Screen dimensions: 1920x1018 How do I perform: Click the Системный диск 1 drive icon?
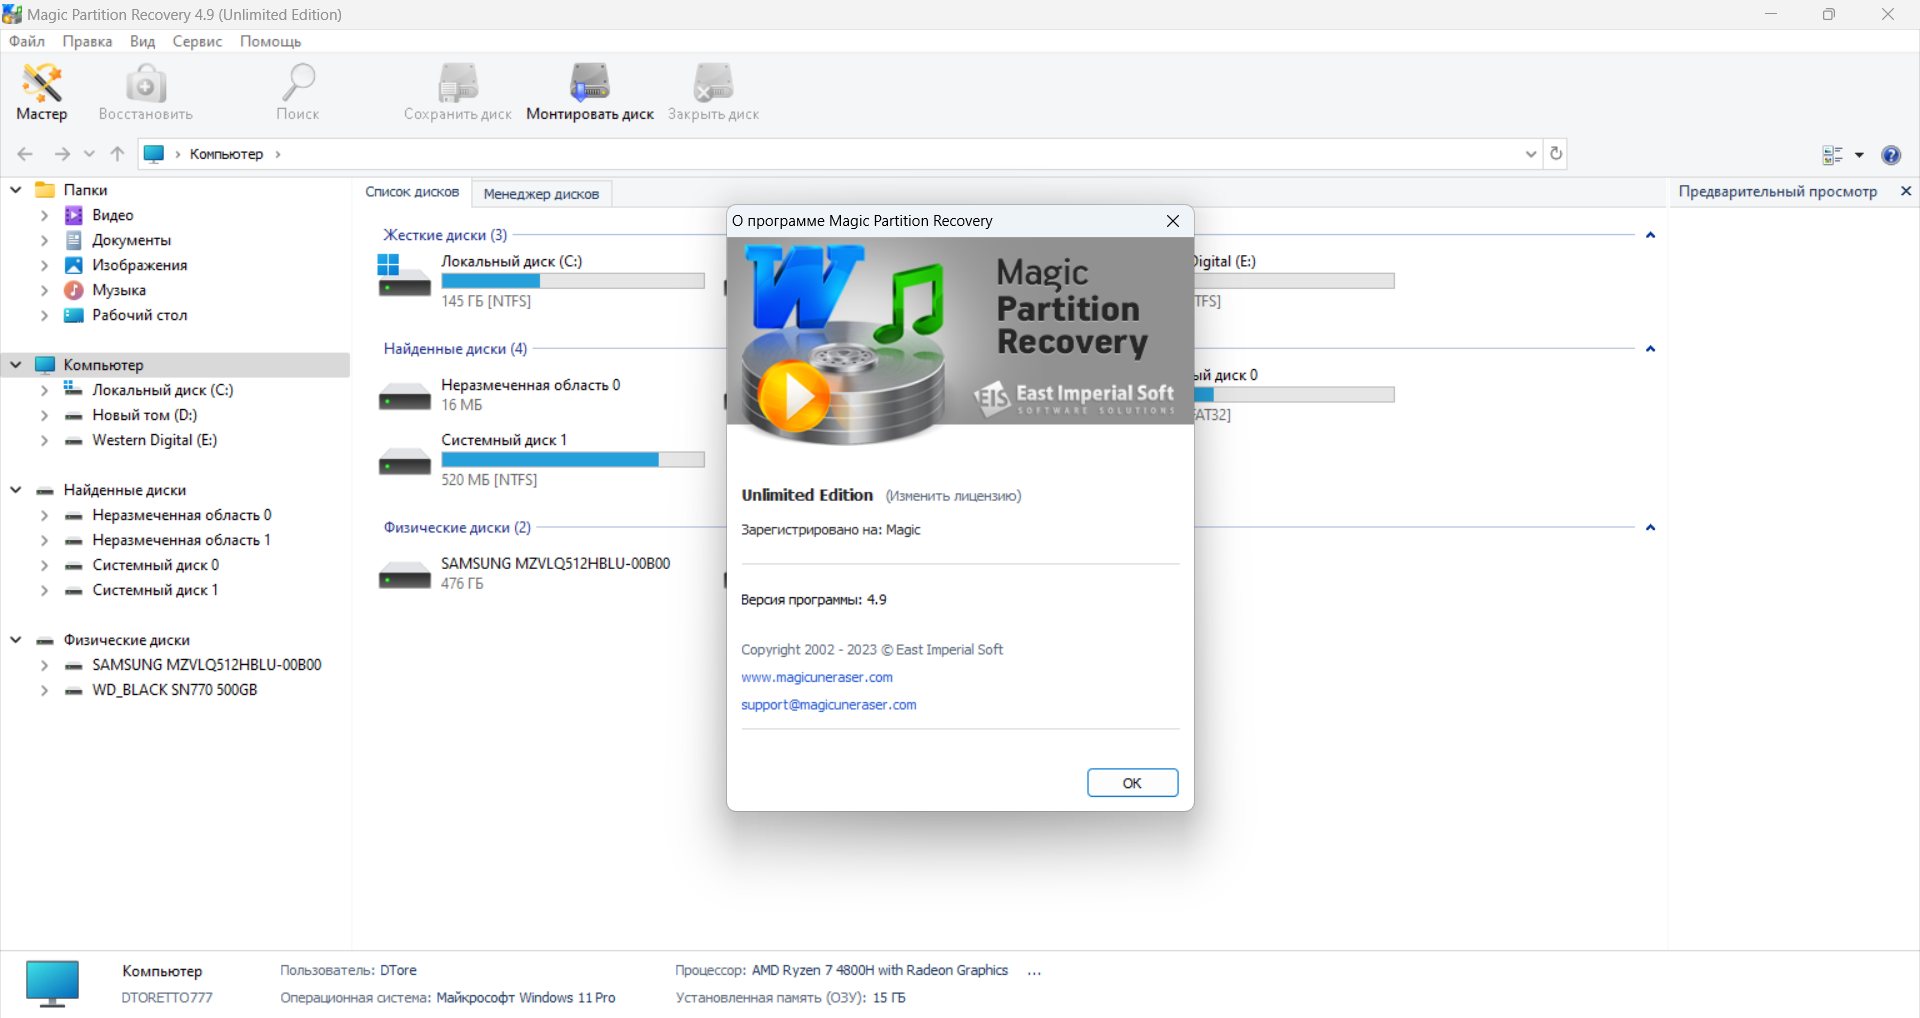coord(404,462)
